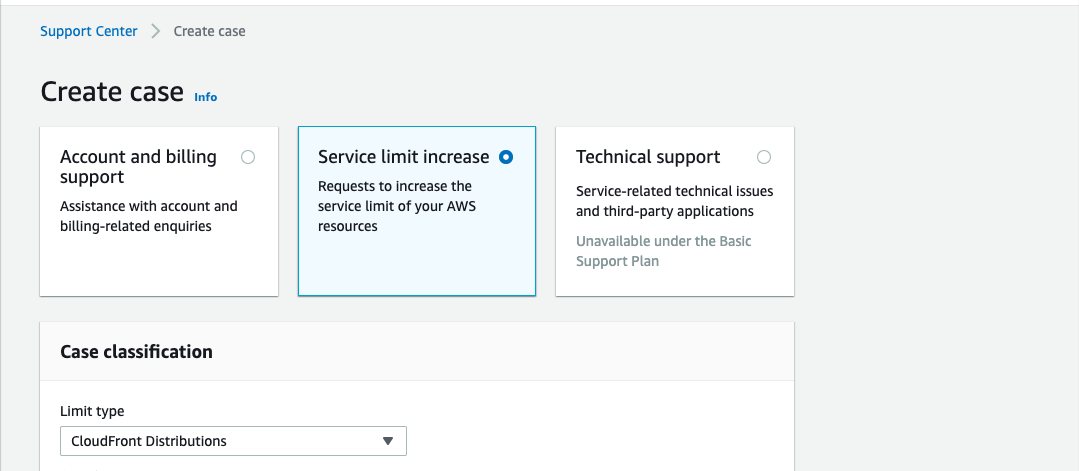Screen dimensions: 1079x471
Task: Click the Account and billing support card title
Action: tap(138, 167)
